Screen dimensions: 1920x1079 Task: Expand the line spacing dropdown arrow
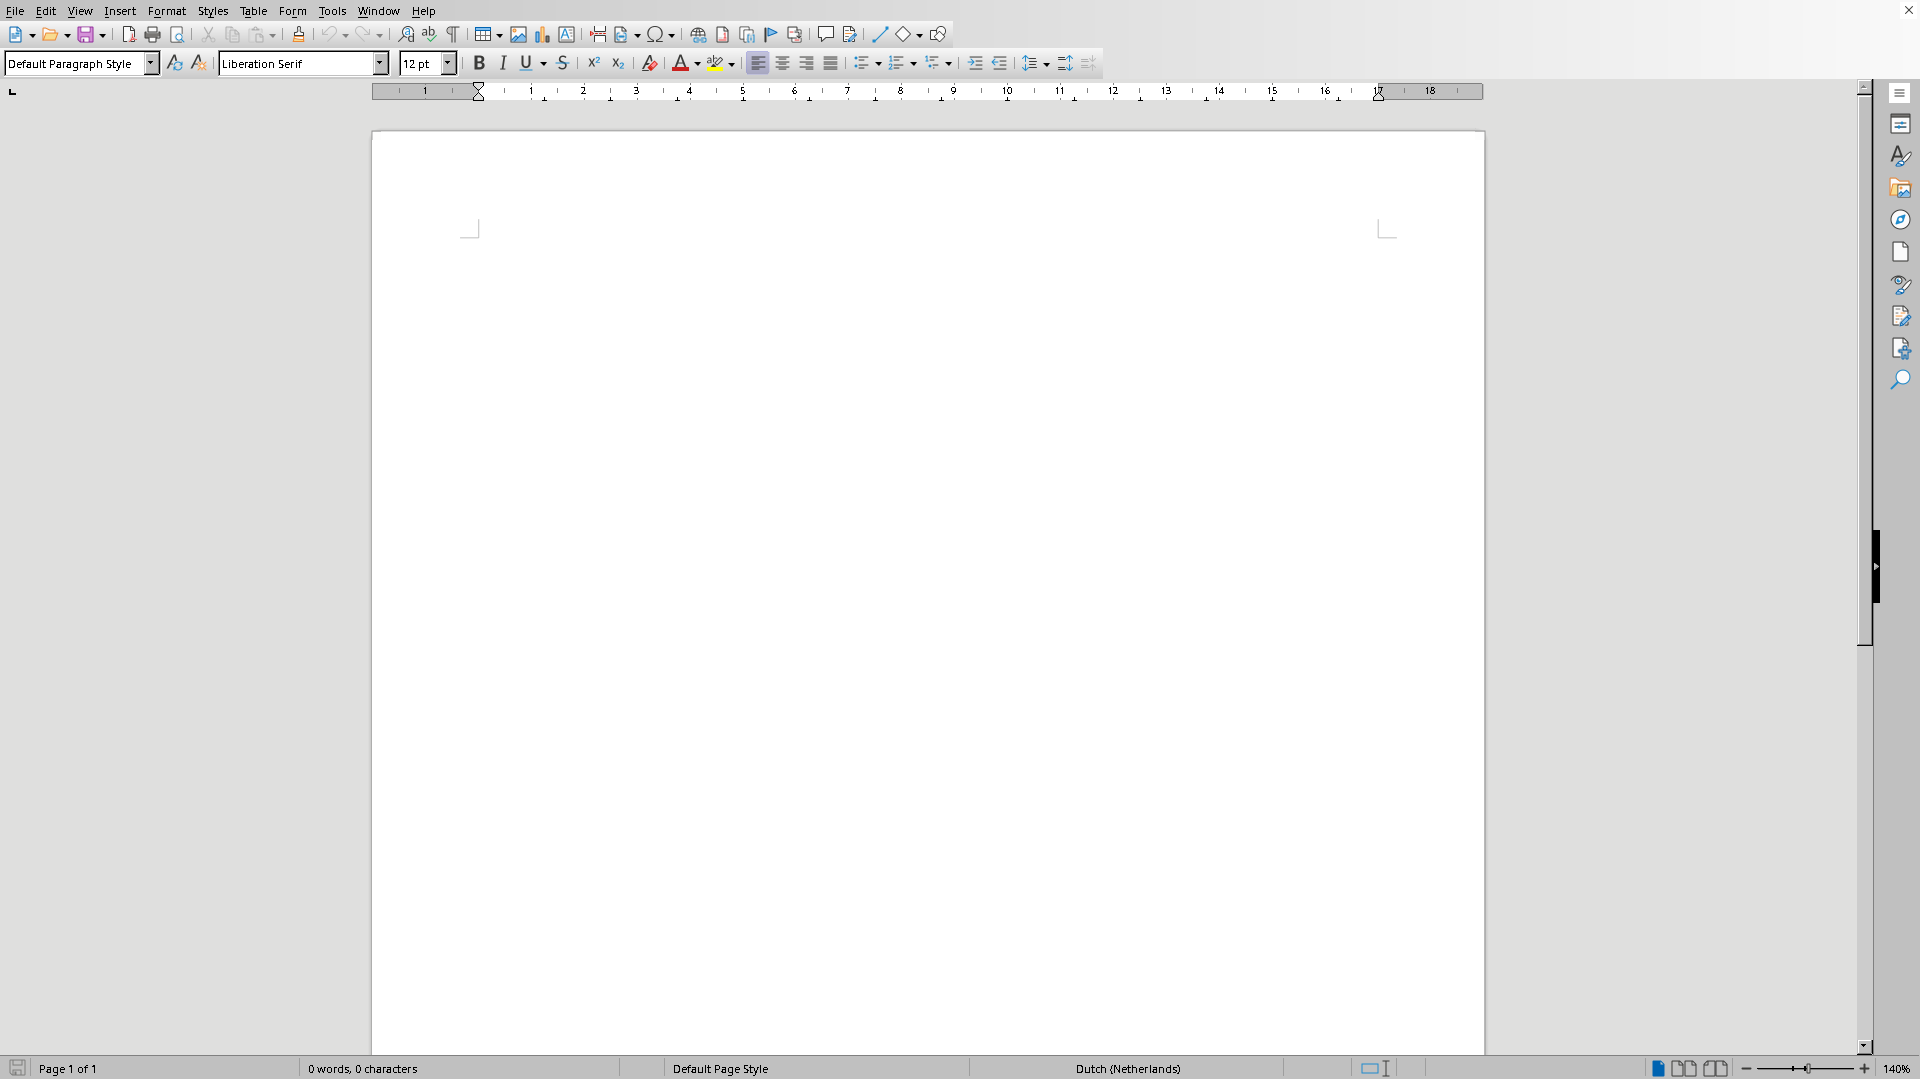click(x=1046, y=64)
